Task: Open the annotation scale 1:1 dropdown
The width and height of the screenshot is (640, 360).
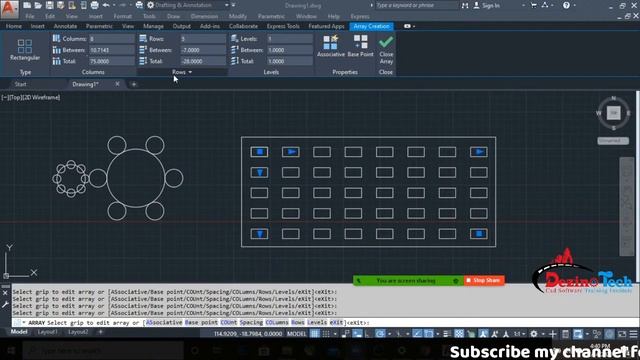Action: [x=519, y=334]
